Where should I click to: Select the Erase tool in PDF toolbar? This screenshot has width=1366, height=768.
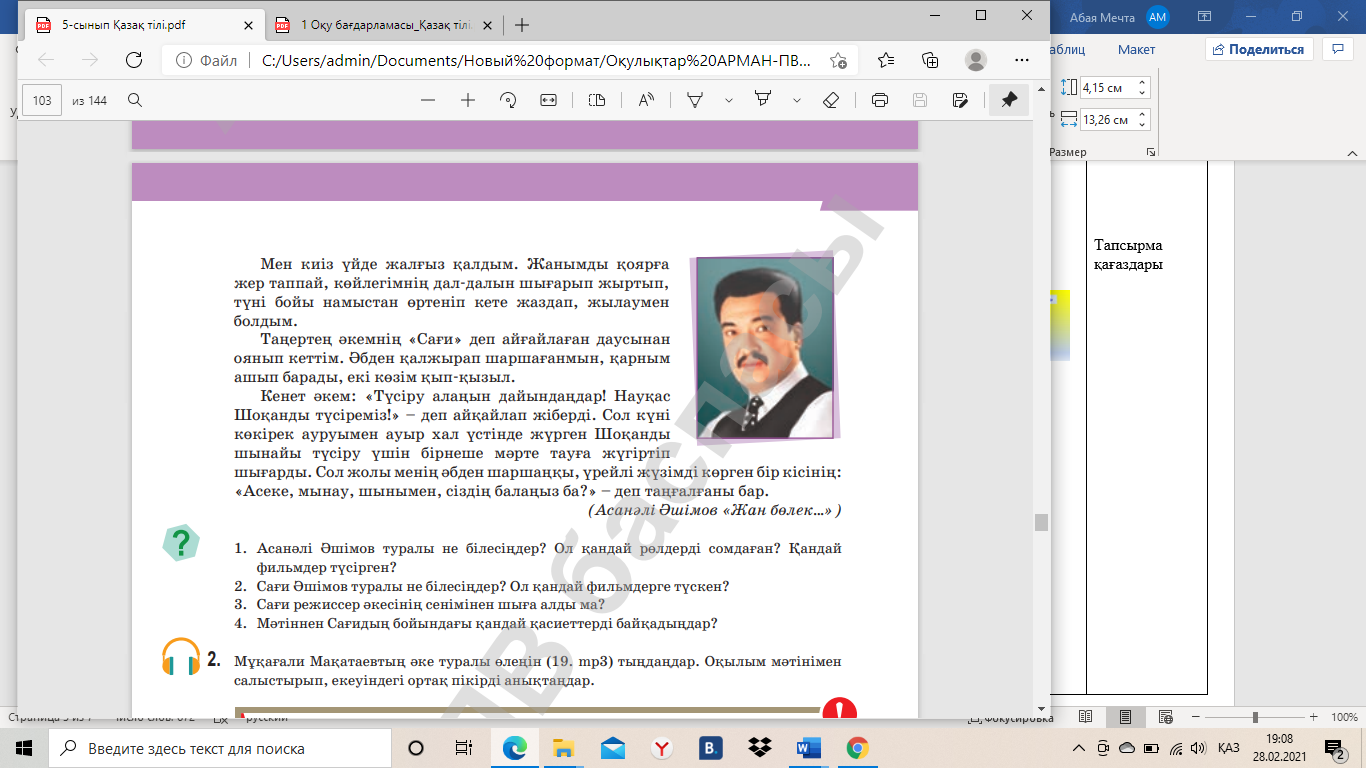[x=830, y=100]
